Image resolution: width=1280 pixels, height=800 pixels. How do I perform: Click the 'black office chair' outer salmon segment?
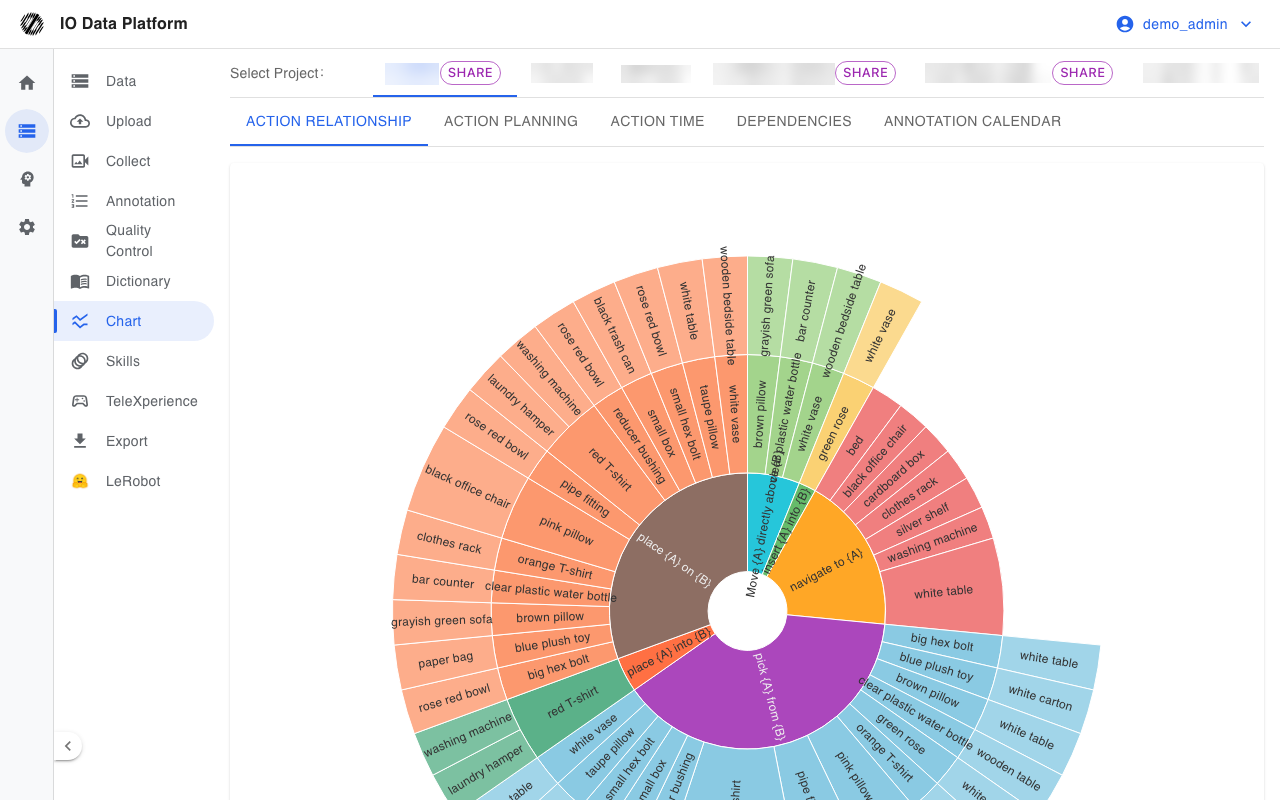click(467, 486)
